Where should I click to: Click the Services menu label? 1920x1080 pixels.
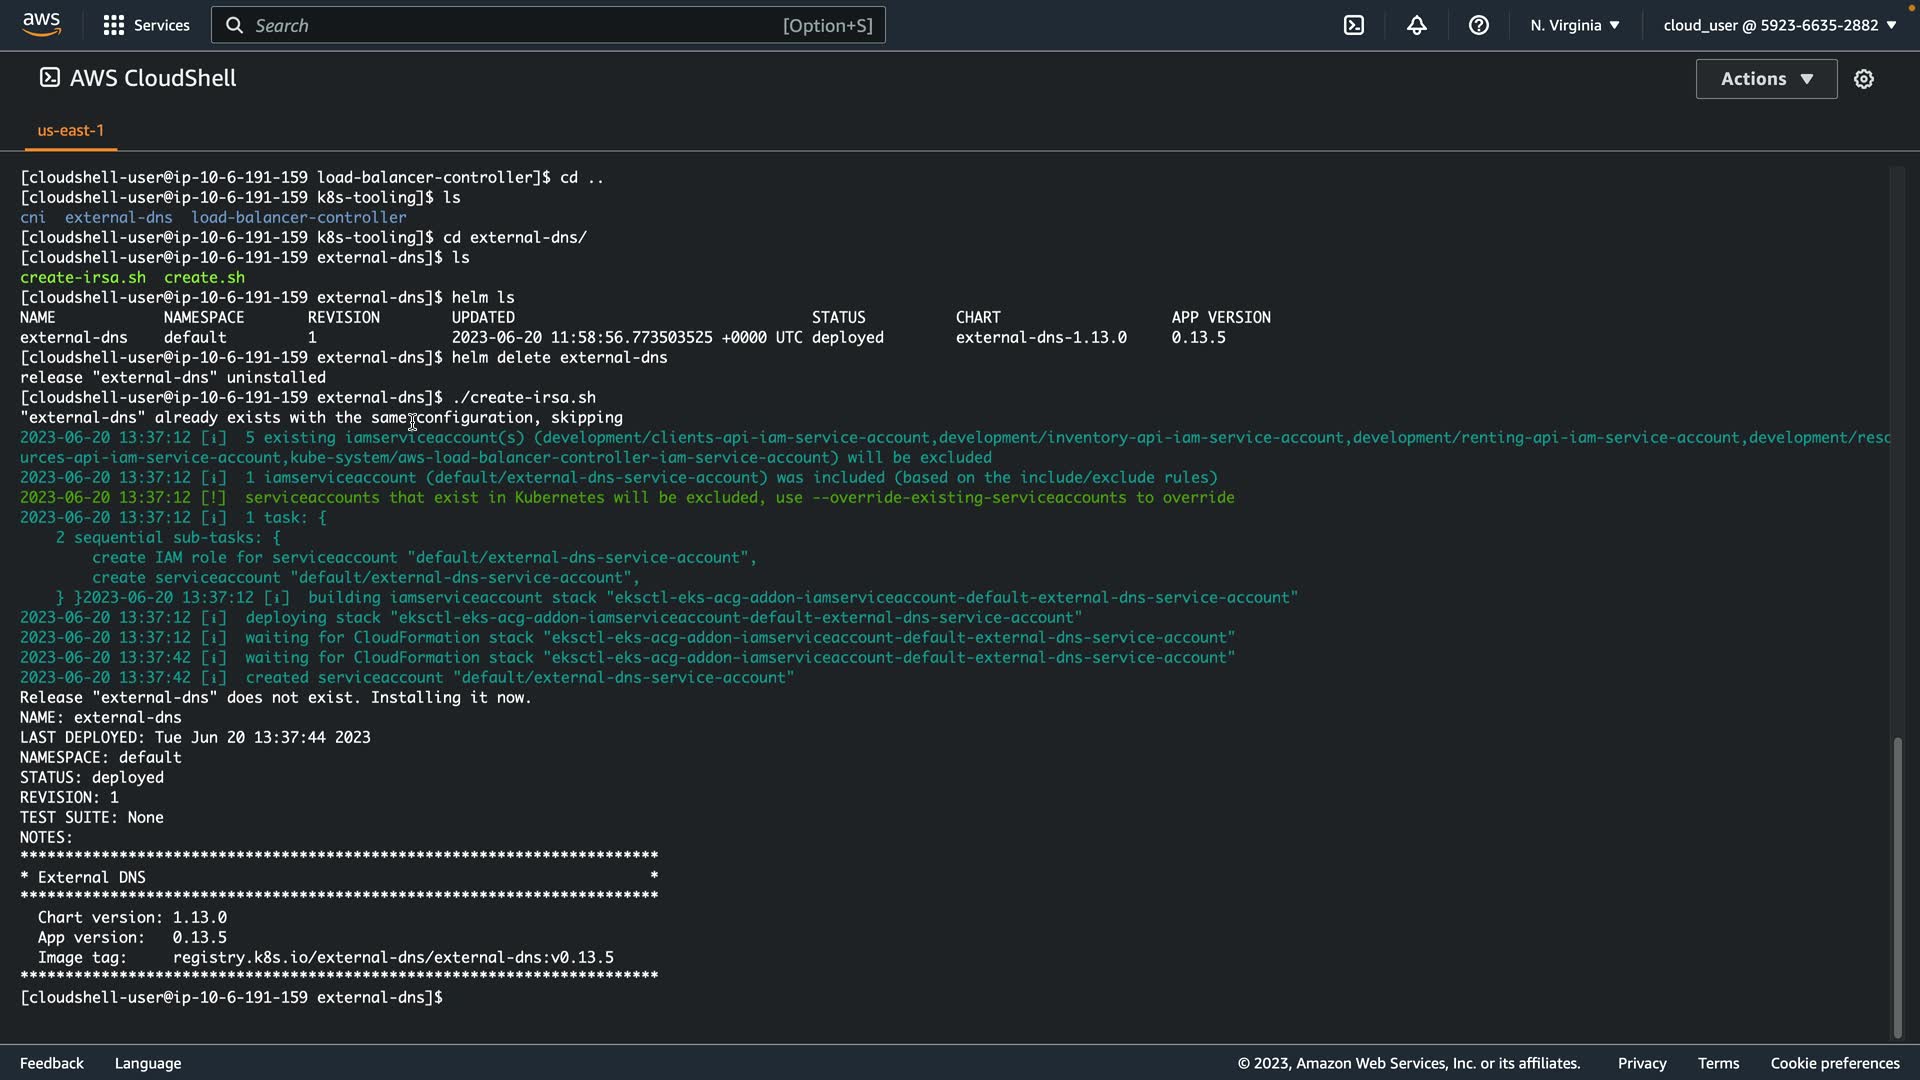[161, 25]
